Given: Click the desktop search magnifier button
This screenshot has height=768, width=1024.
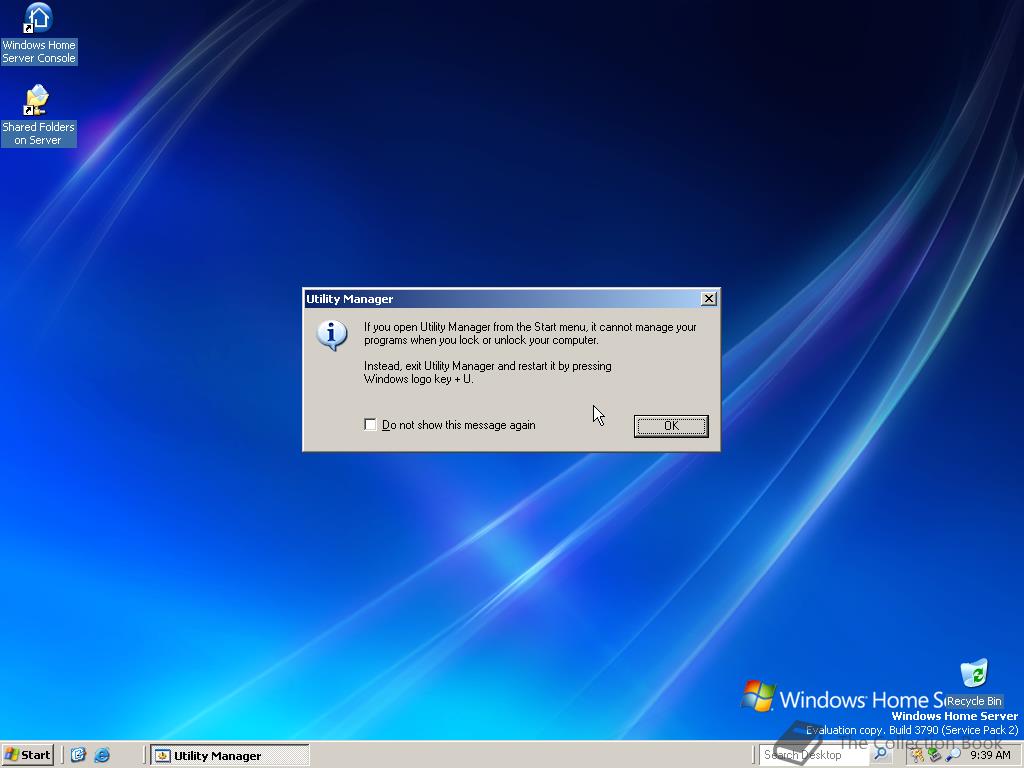Looking at the screenshot, I should (x=880, y=754).
